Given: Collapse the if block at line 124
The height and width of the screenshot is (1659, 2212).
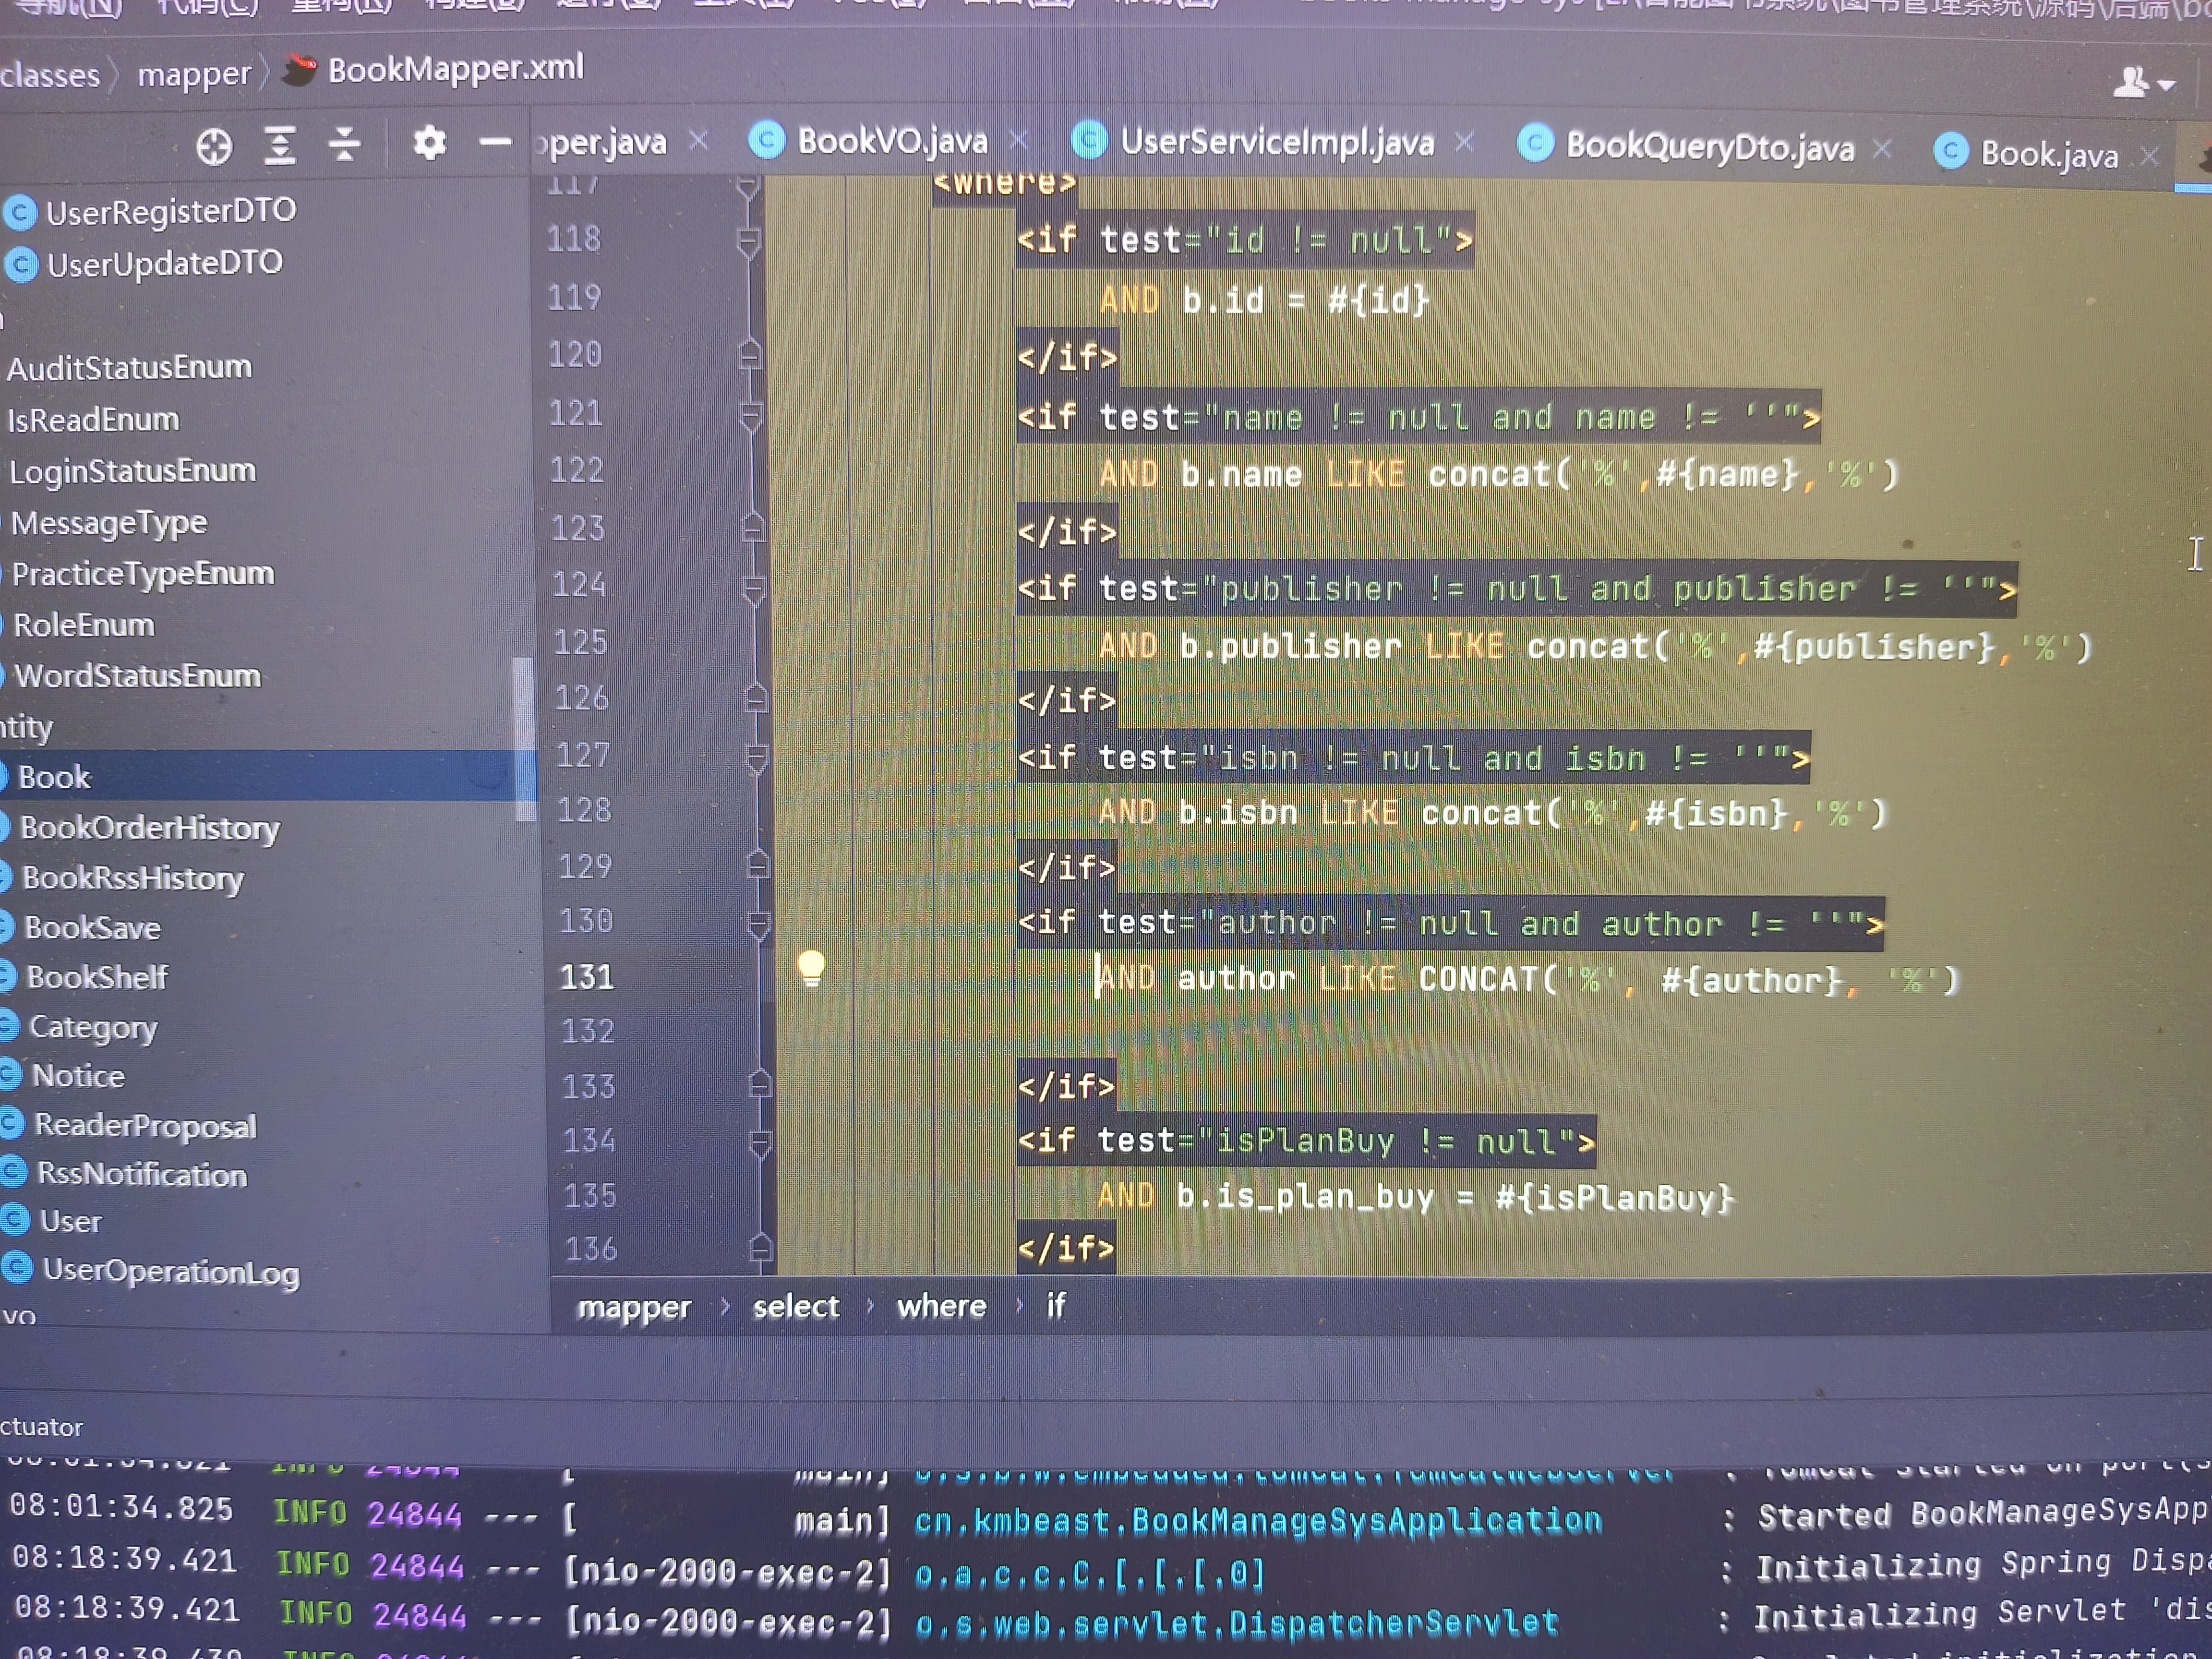Looking at the screenshot, I should [x=755, y=588].
